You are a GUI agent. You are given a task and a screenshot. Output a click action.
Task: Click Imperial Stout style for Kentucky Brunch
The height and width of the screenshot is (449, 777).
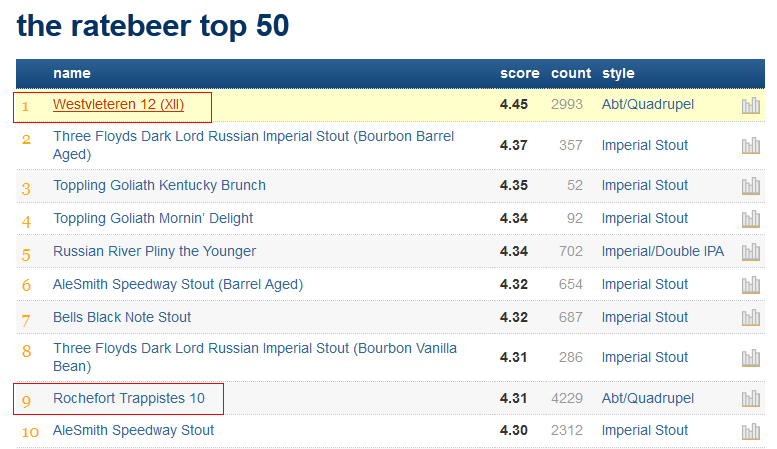coord(645,185)
